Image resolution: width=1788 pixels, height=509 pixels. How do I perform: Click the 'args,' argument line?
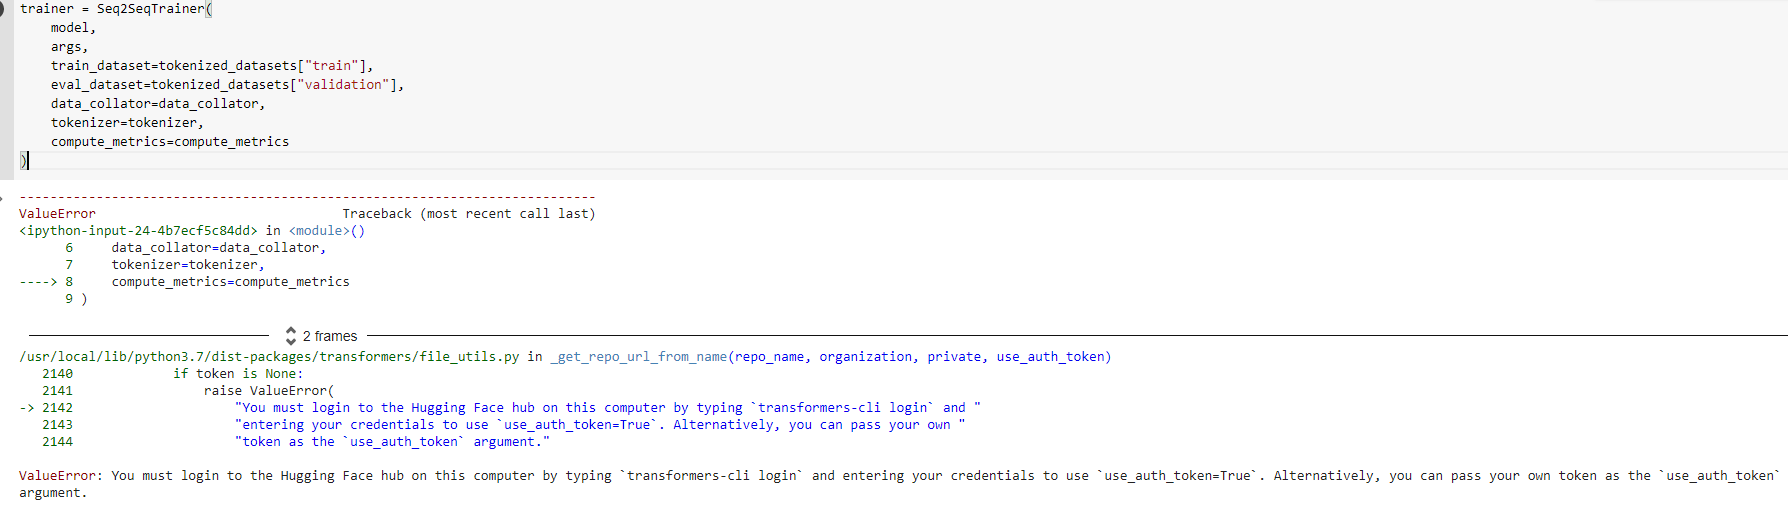(x=70, y=47)
